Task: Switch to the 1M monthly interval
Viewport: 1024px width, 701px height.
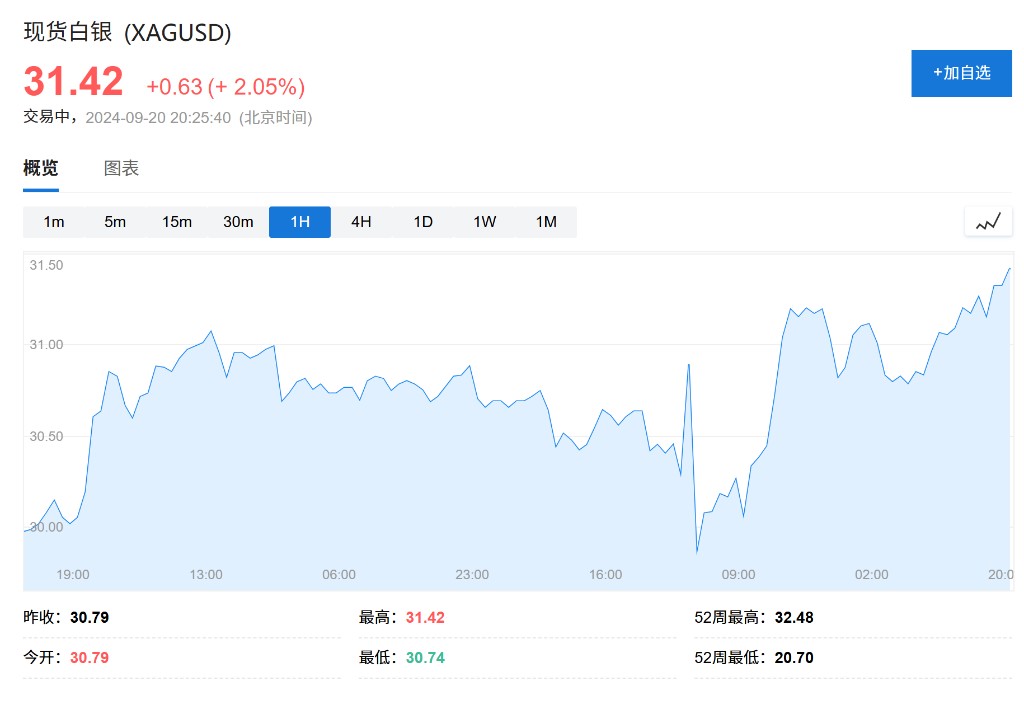Action: (x=546, y=222)
